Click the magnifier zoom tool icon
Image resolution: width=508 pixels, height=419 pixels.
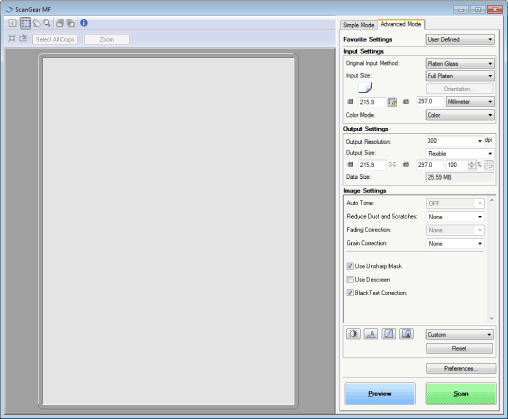pos(47,23)
